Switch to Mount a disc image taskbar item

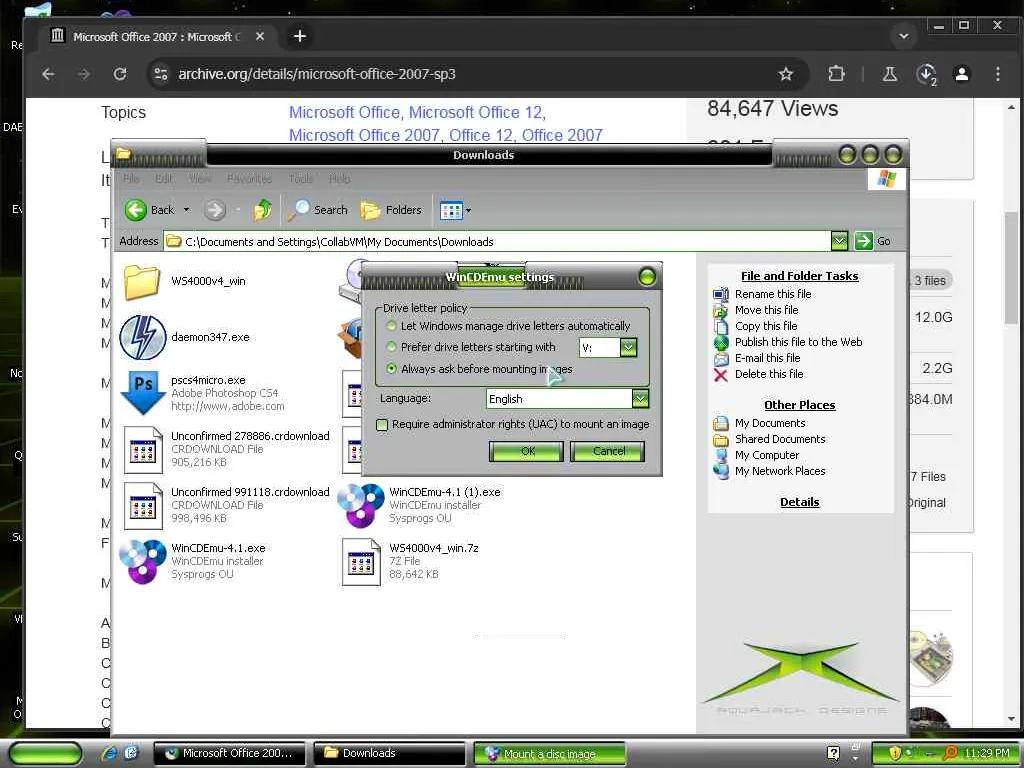point(549,754)
